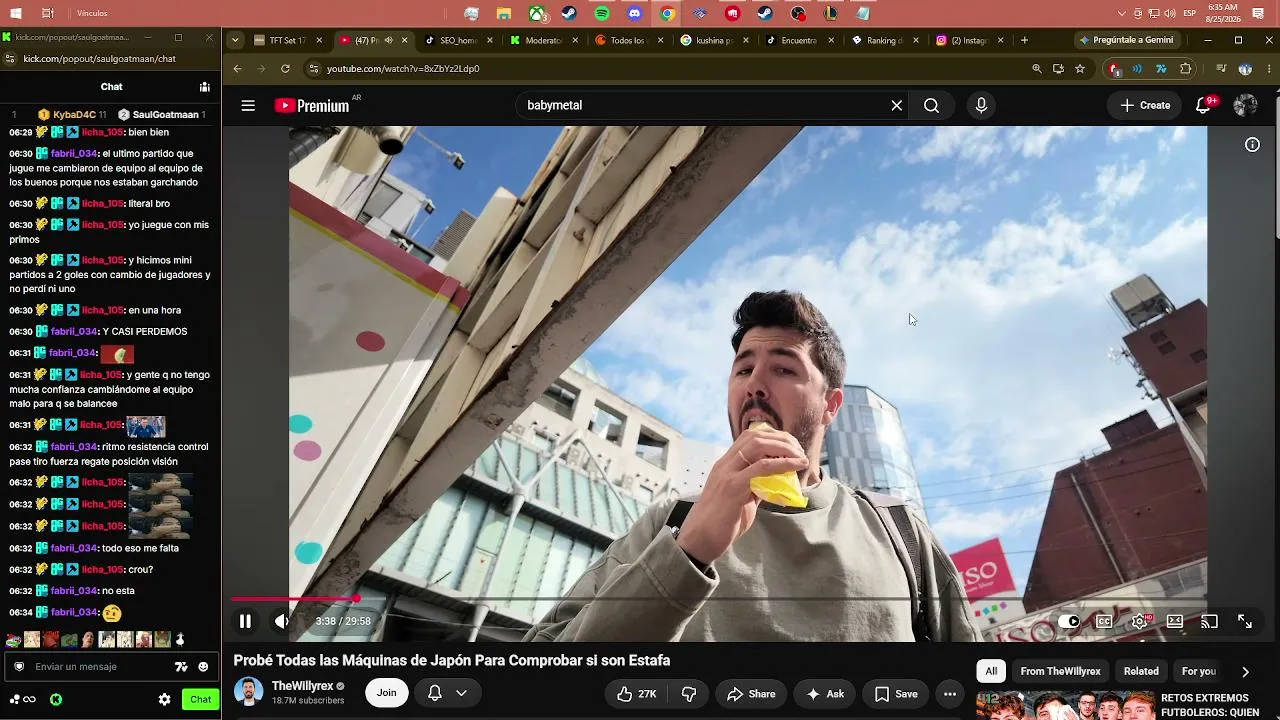The width and height of the screenshot is (1280, 720).
Task: Save the video to a playlist
Action: 896,694
